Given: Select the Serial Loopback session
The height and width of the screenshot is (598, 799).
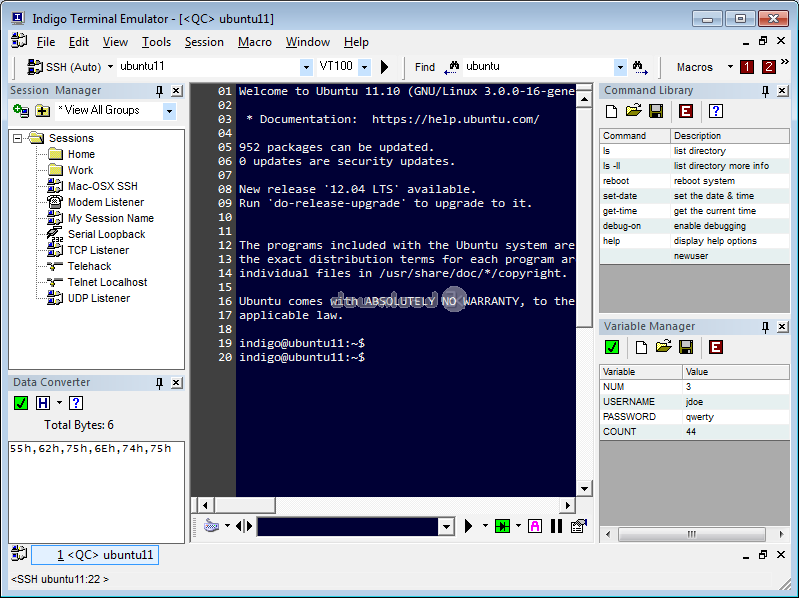Looking at the screenshot, I should (x=106, y=234).
